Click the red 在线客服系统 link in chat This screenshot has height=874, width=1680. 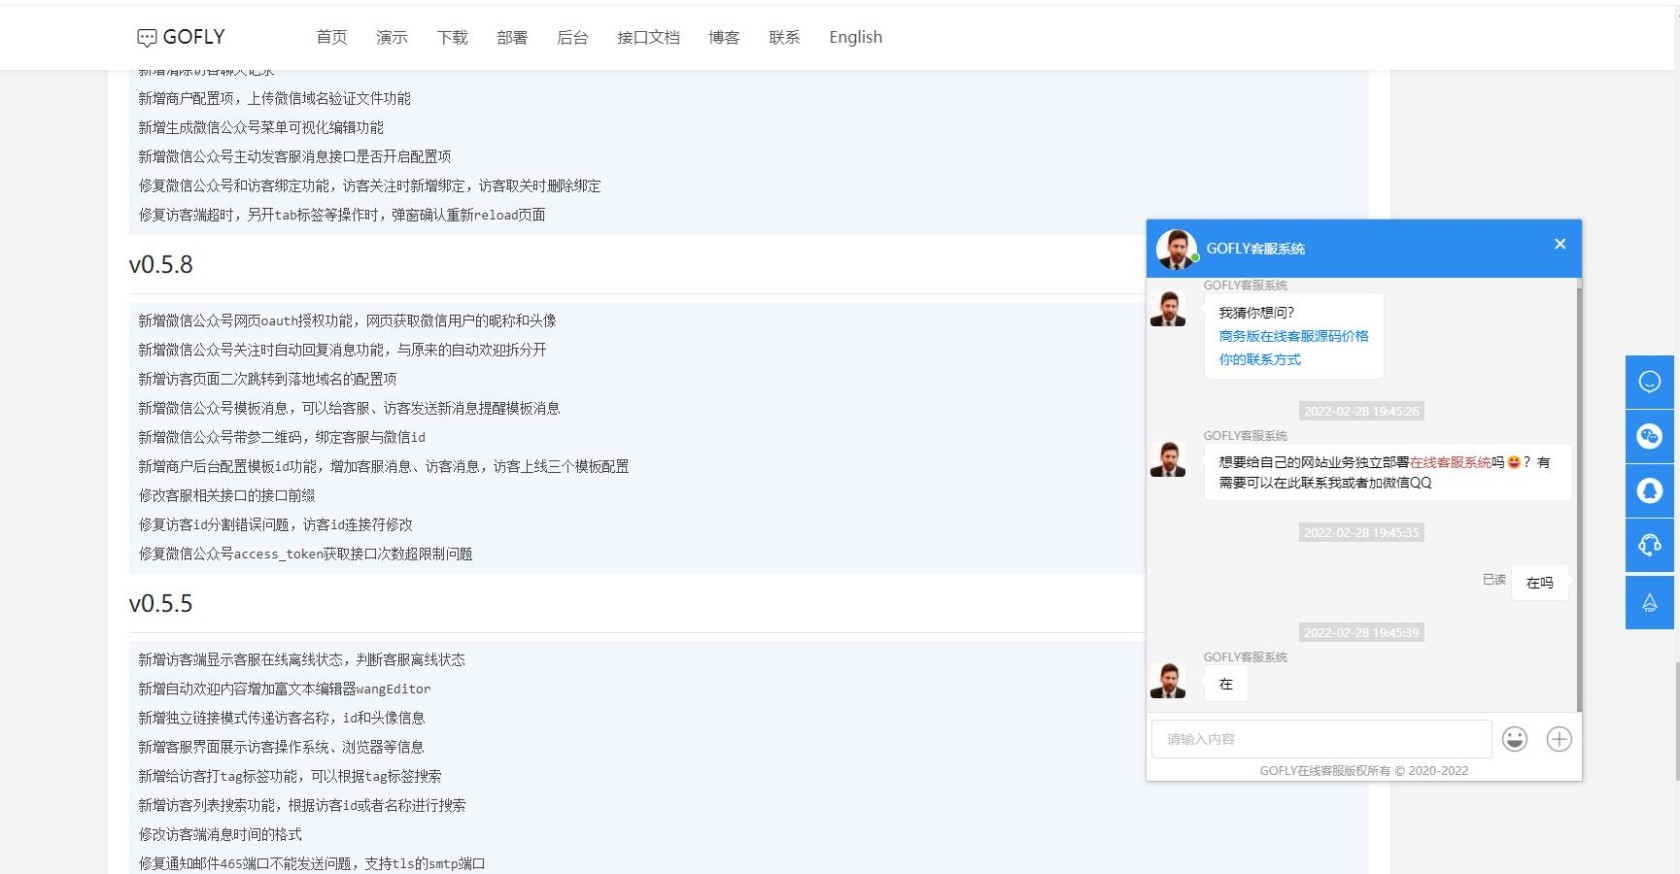pyautogui.click(x=1450, y=462)
